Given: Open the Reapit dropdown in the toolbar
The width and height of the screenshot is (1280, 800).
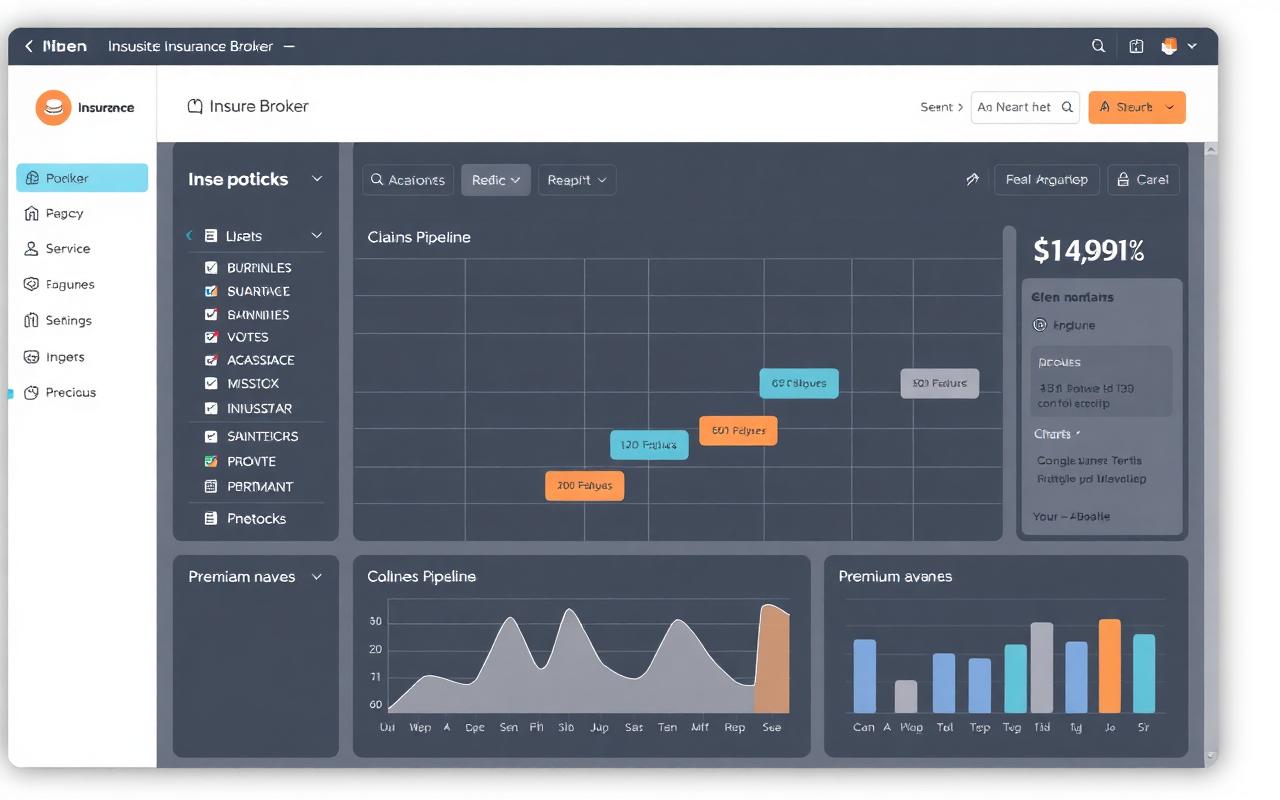Looking at the screenshot, I should click(577, 180).
